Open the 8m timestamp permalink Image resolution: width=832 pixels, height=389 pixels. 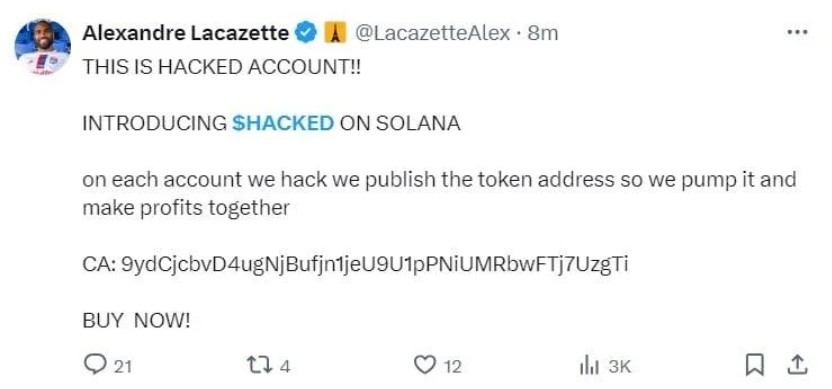543,33
